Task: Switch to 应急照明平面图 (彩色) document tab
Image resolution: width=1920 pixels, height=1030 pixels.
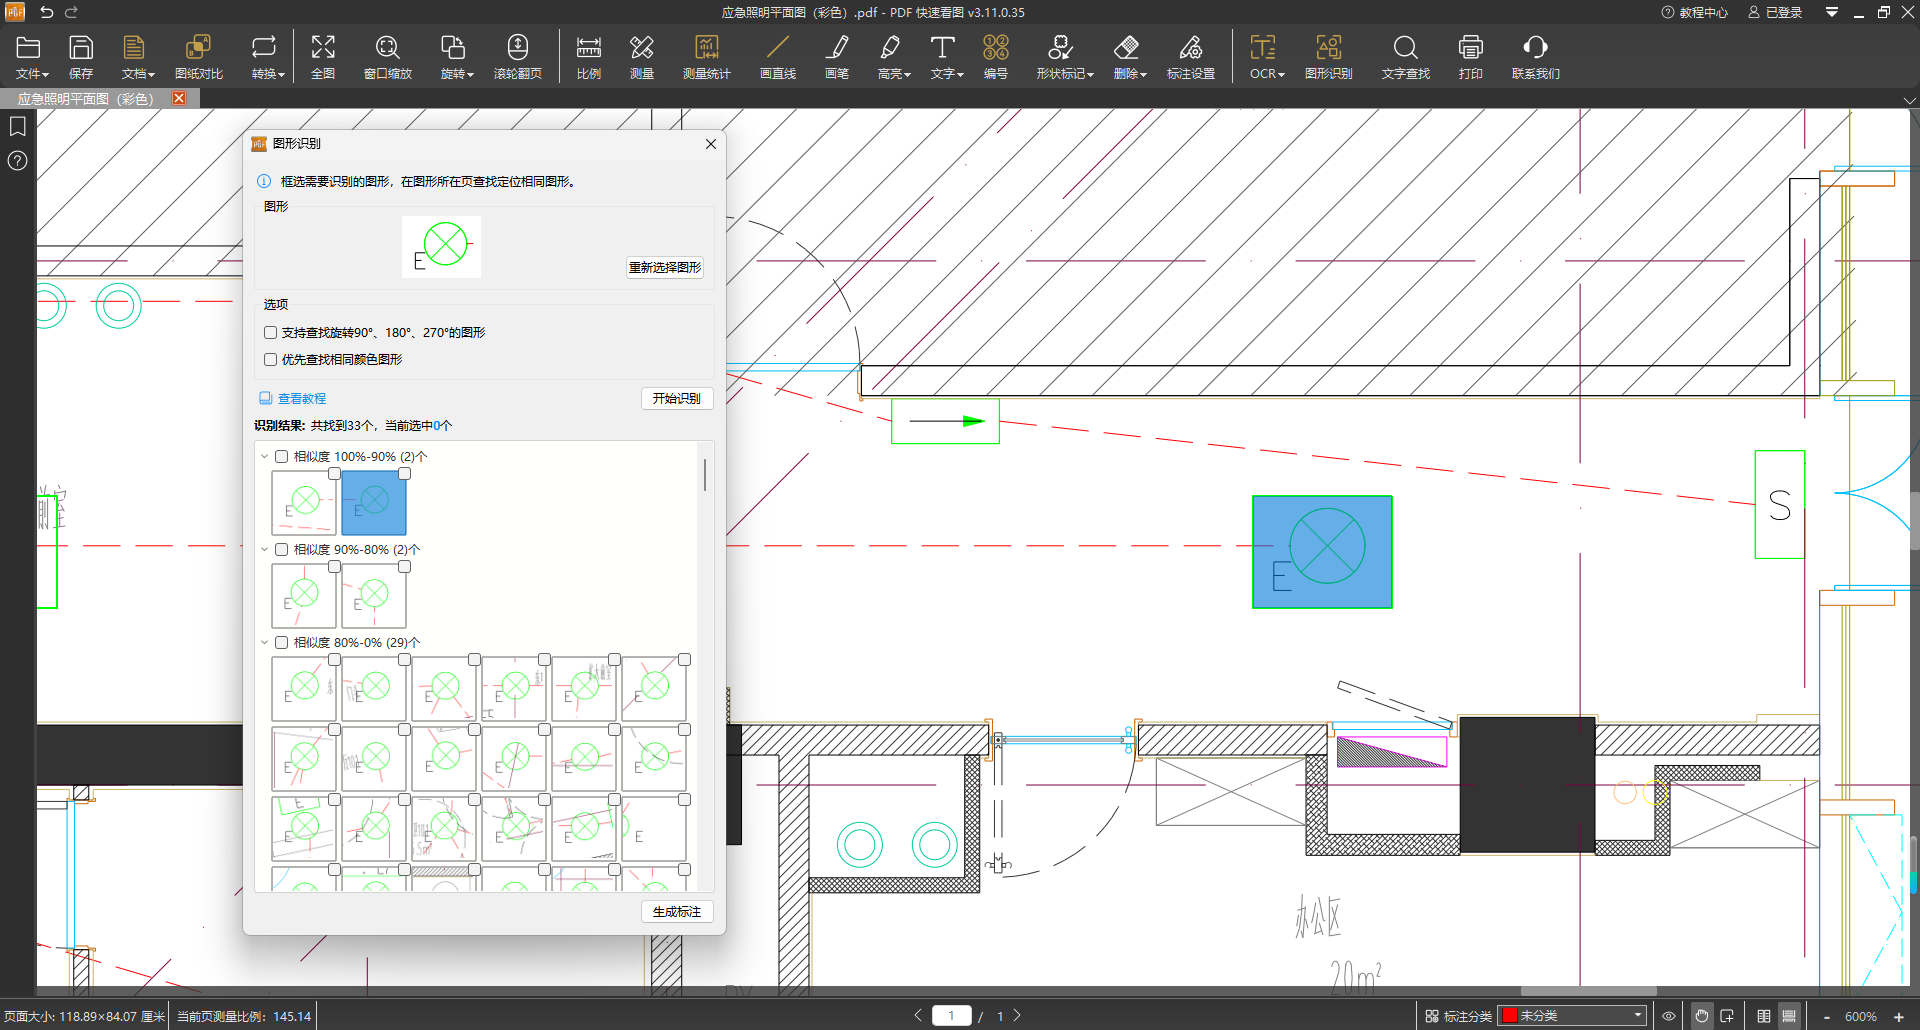Action: (x=85, y=98)
